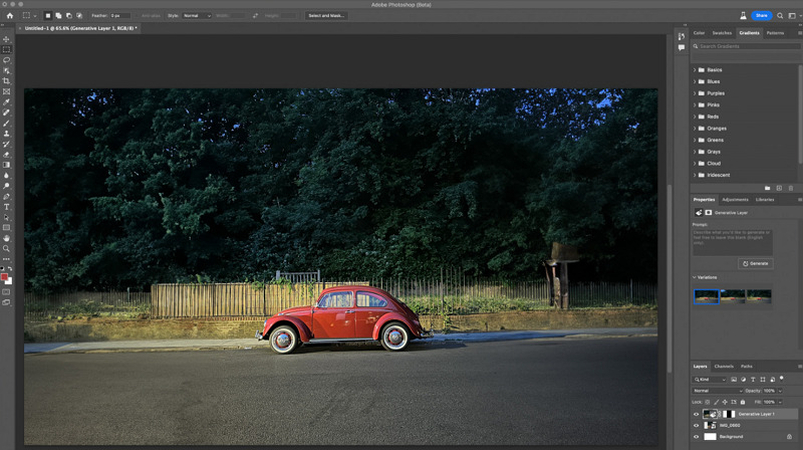Screen dimensions: 803x450
Task: Select the Blur tool
Action: pyautogui.click(x=6, y=176)
